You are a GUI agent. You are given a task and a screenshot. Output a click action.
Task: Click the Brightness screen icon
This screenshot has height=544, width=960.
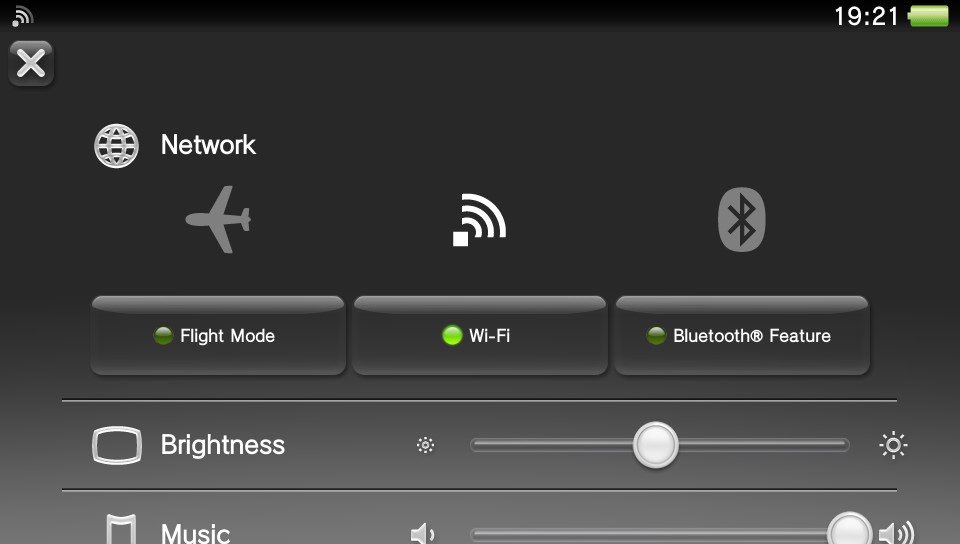pyautogui.click(x=117, y=445)
